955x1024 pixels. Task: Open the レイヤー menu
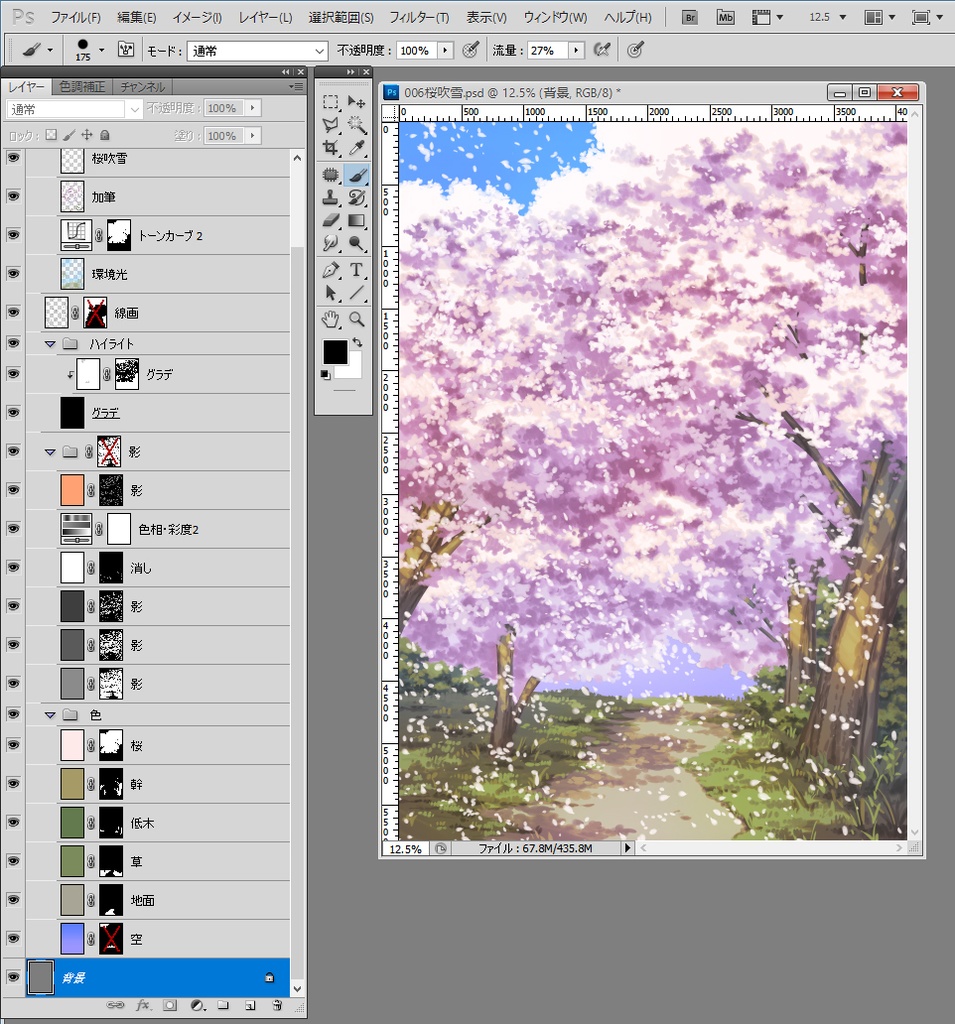(x=265, y=18)
